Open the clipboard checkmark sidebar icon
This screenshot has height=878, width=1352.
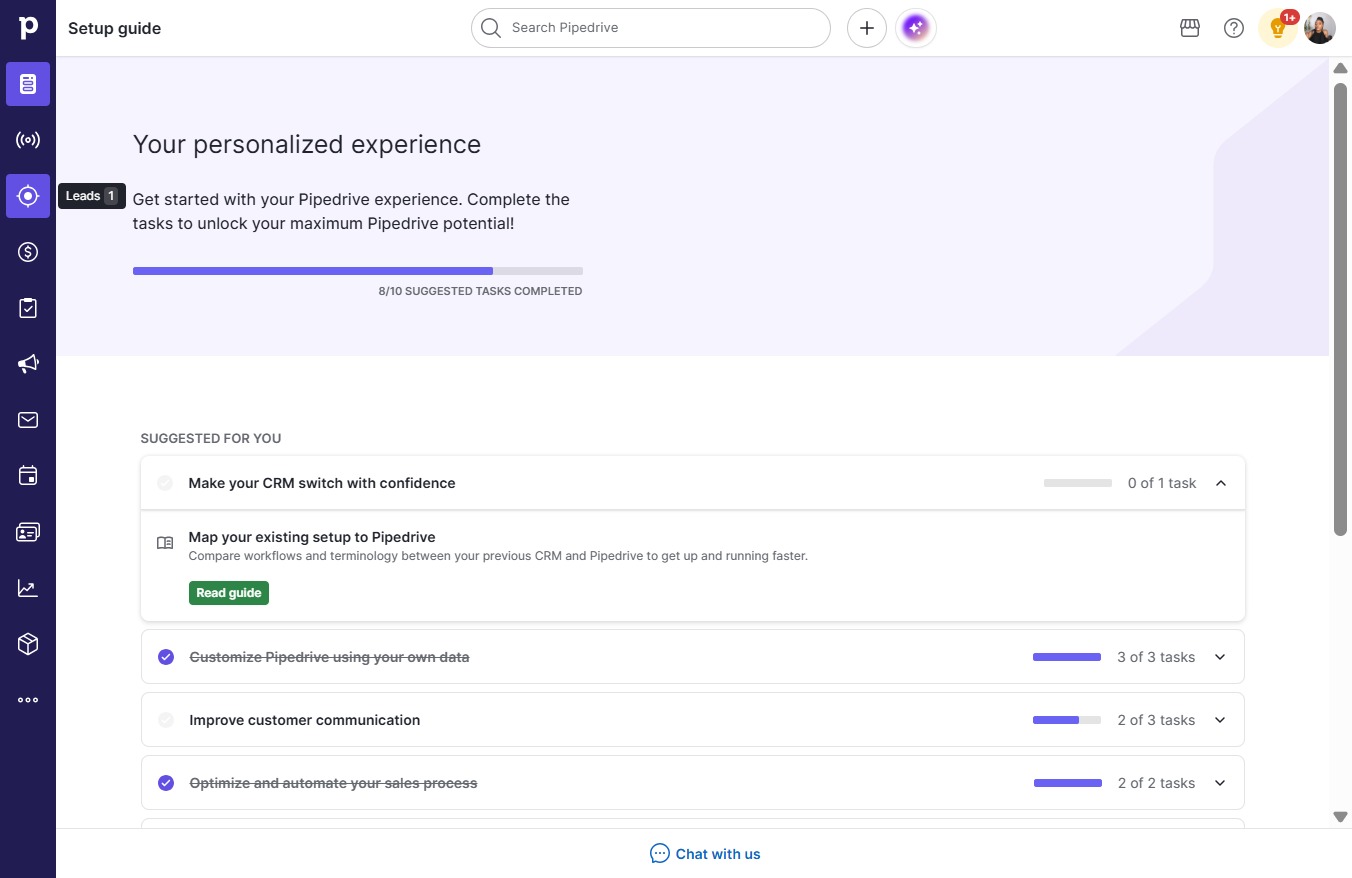click(x=28, y=308)
